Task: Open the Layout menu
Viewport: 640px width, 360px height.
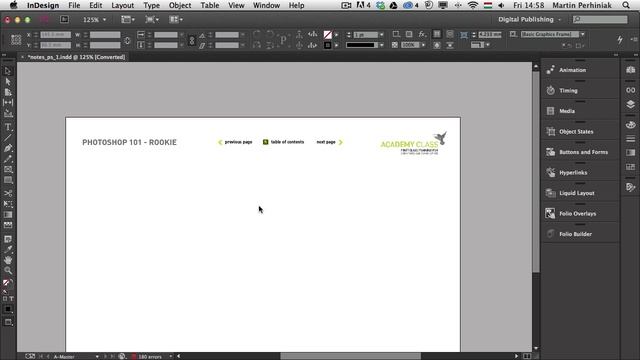Action: (x=122, y=5)
